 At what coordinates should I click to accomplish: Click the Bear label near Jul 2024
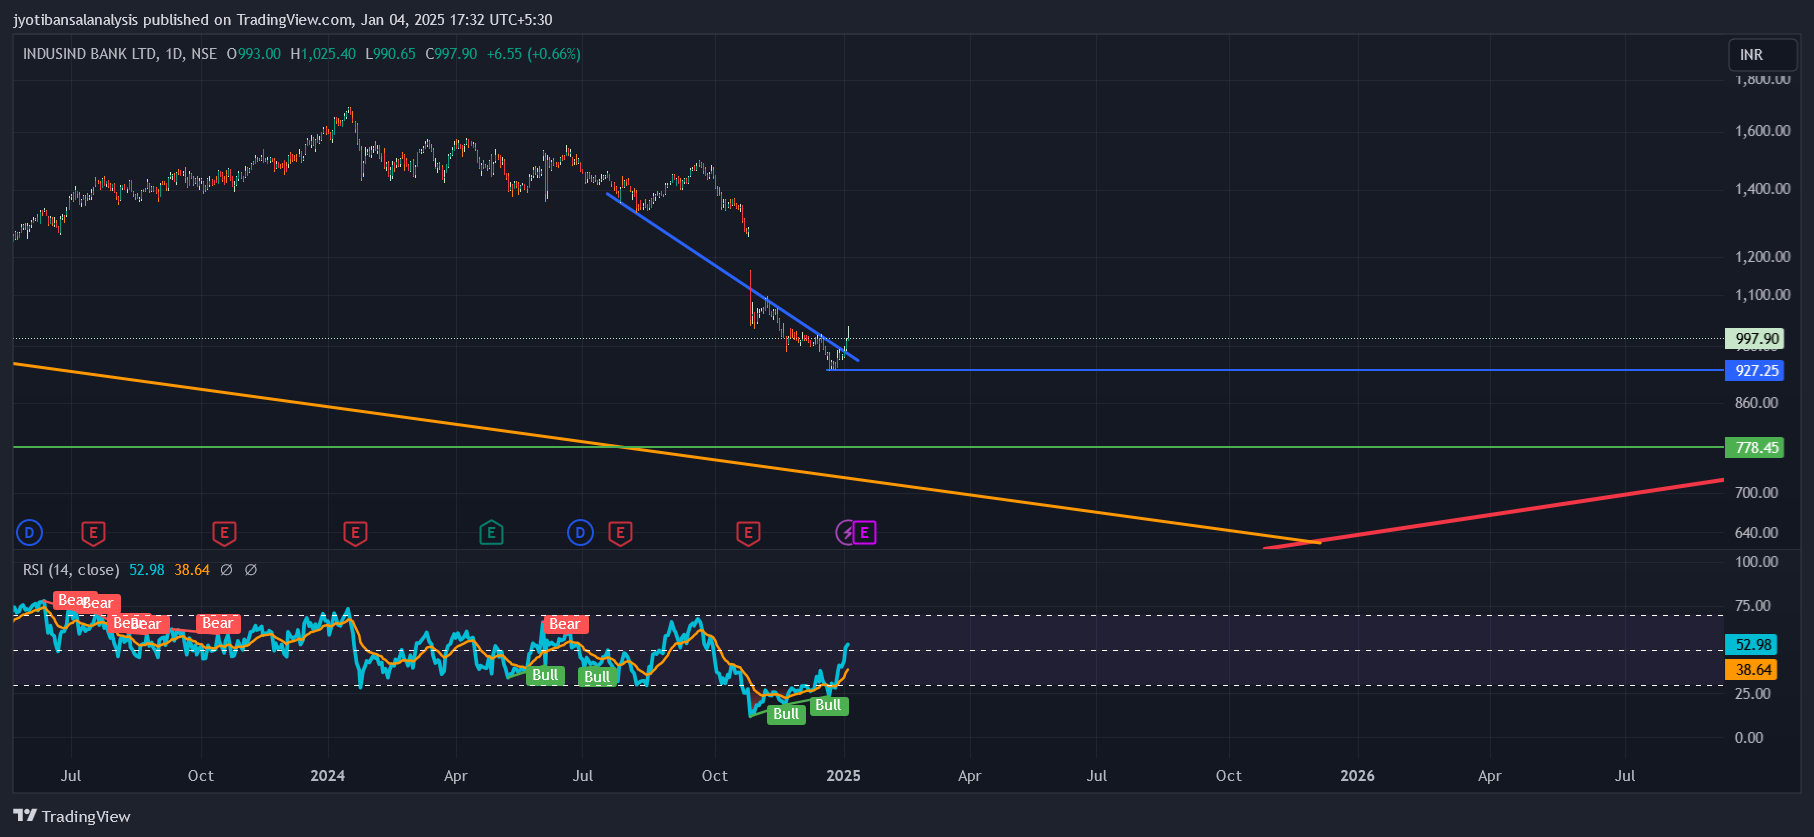(565, 624)
